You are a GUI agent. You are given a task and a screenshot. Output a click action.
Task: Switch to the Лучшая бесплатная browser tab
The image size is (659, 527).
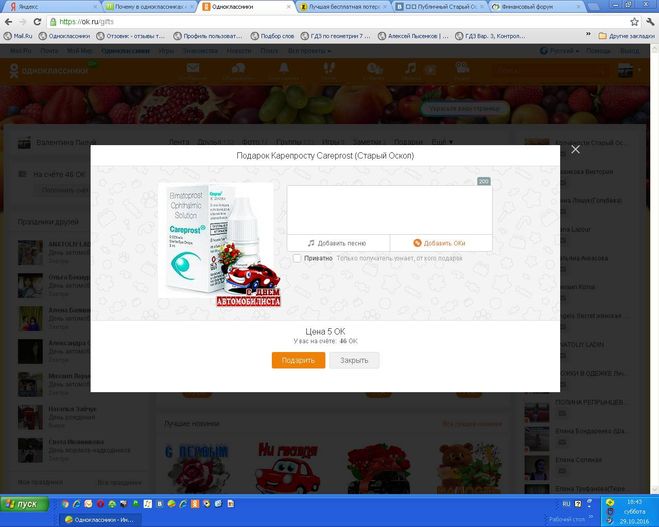[343, 7]
